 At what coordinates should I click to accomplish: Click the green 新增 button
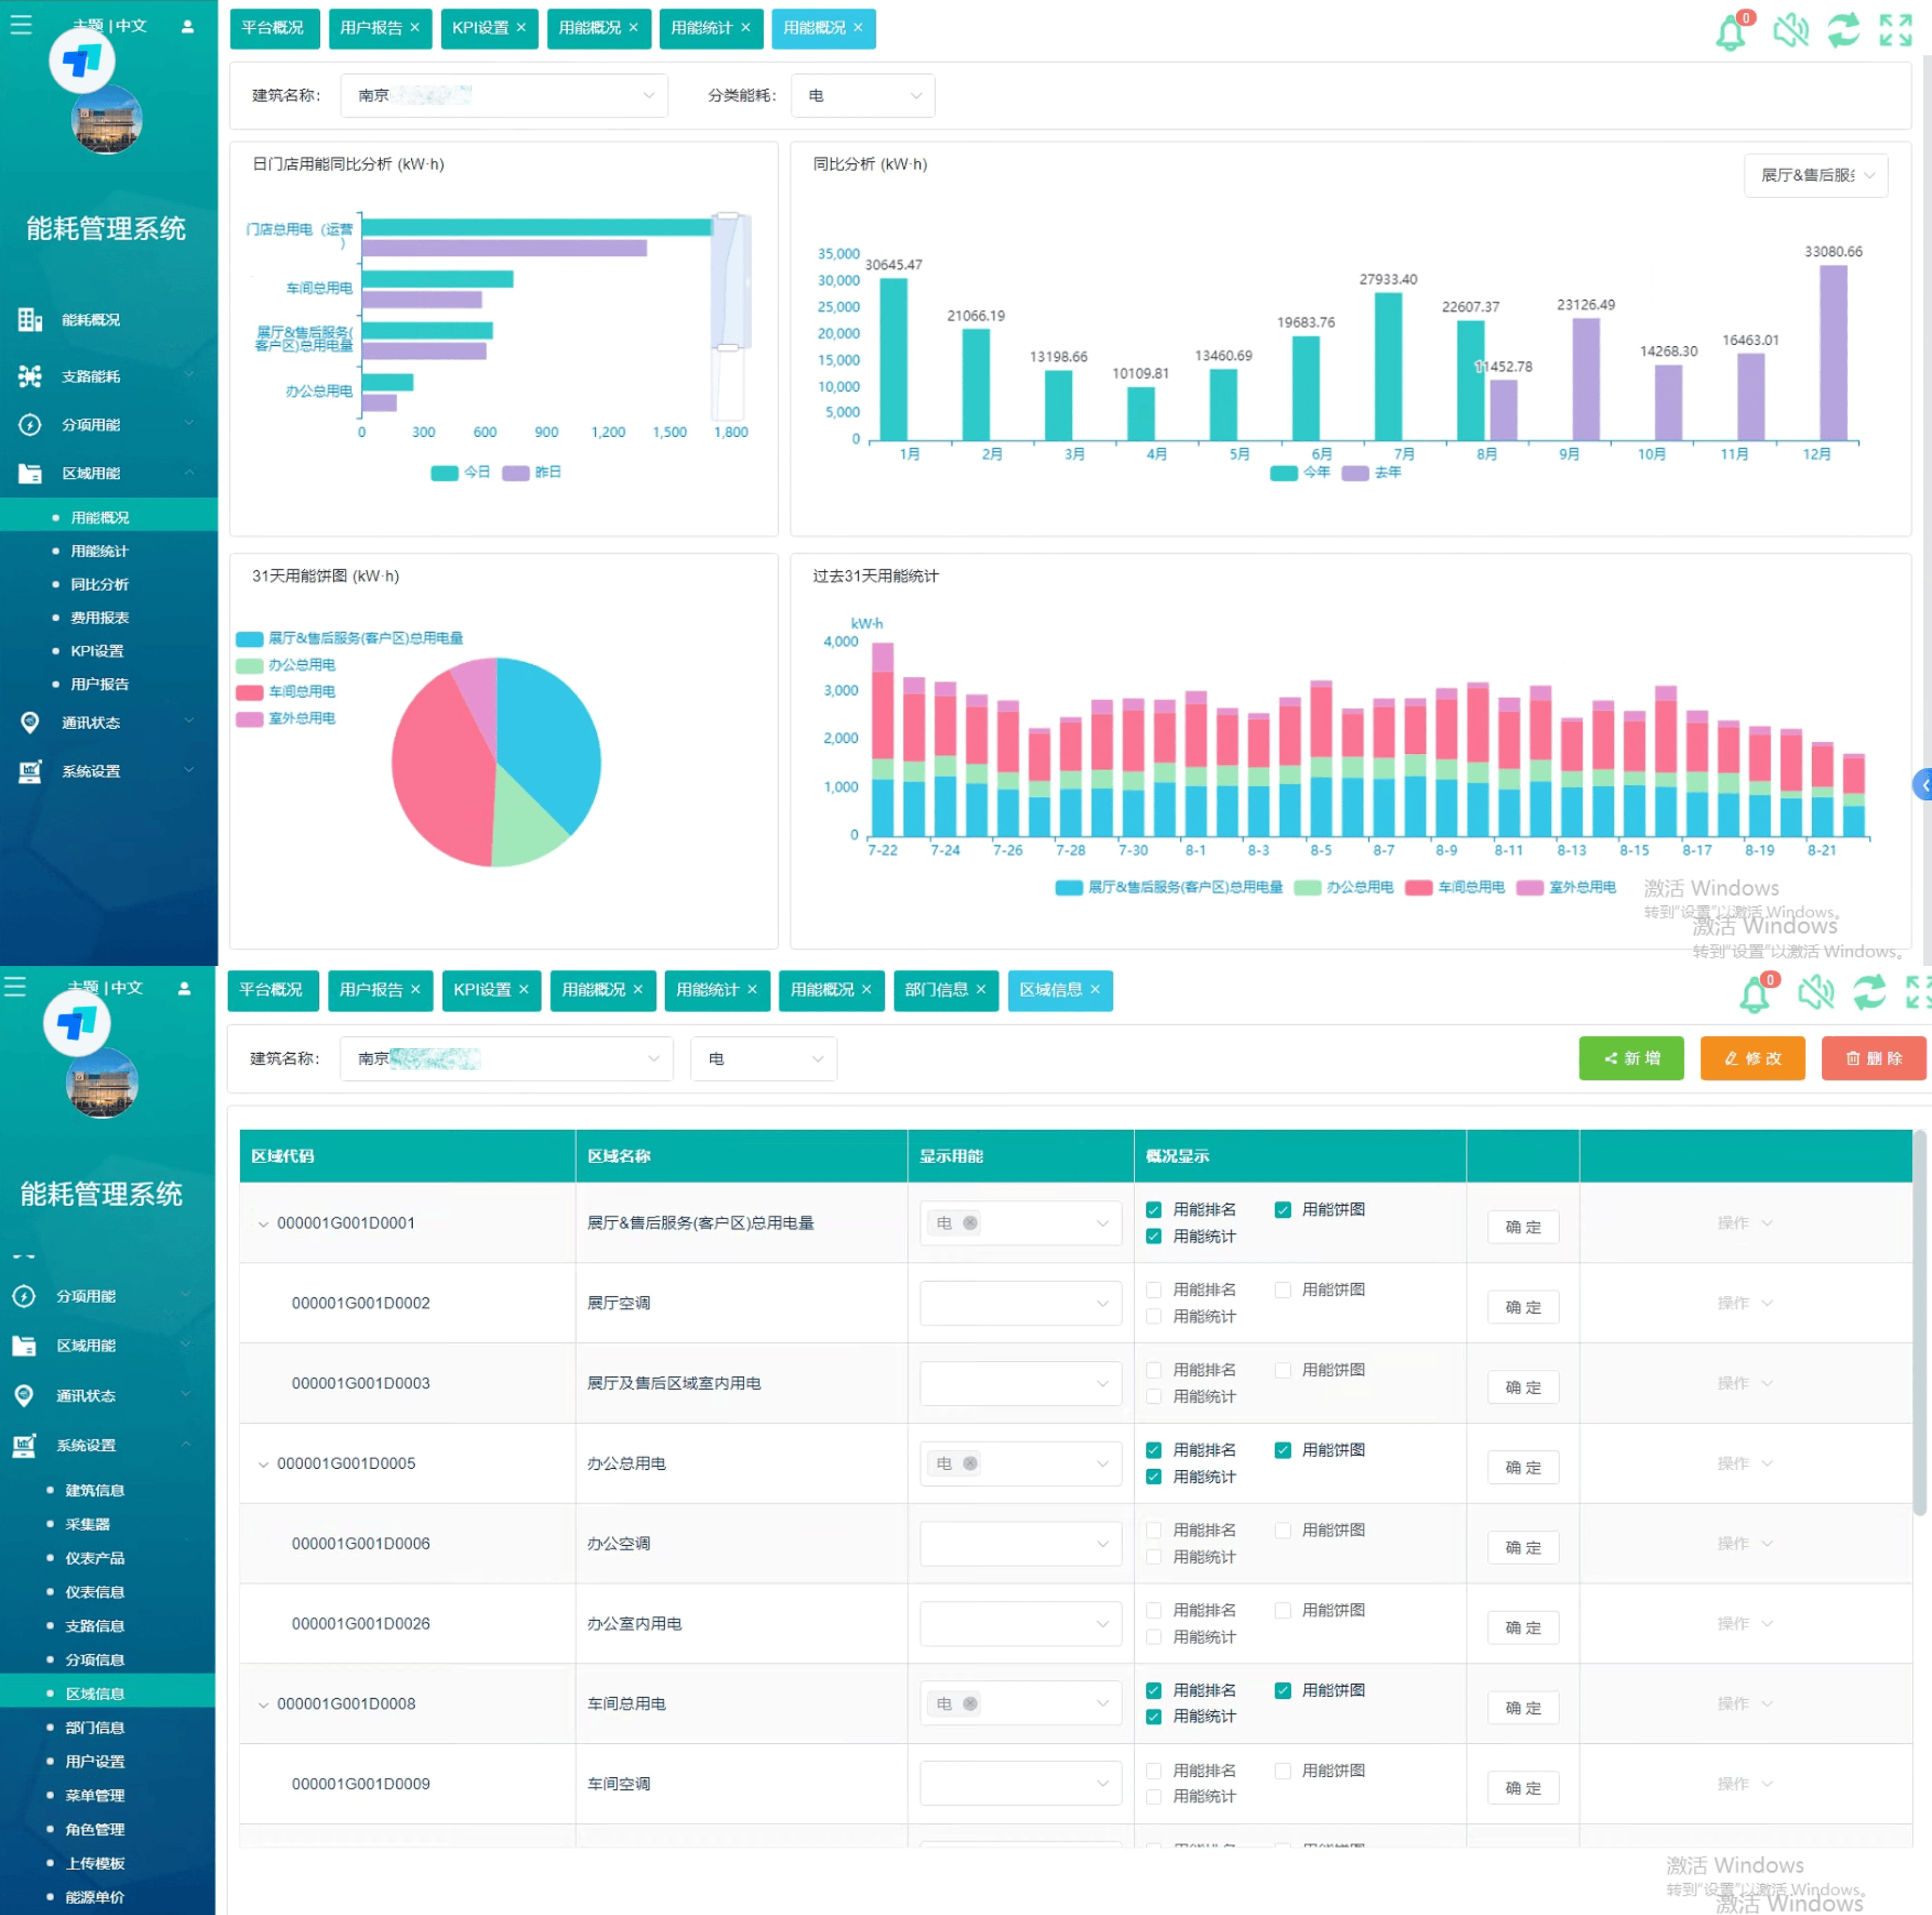pyautogui.click(x=1631, y=1058)
